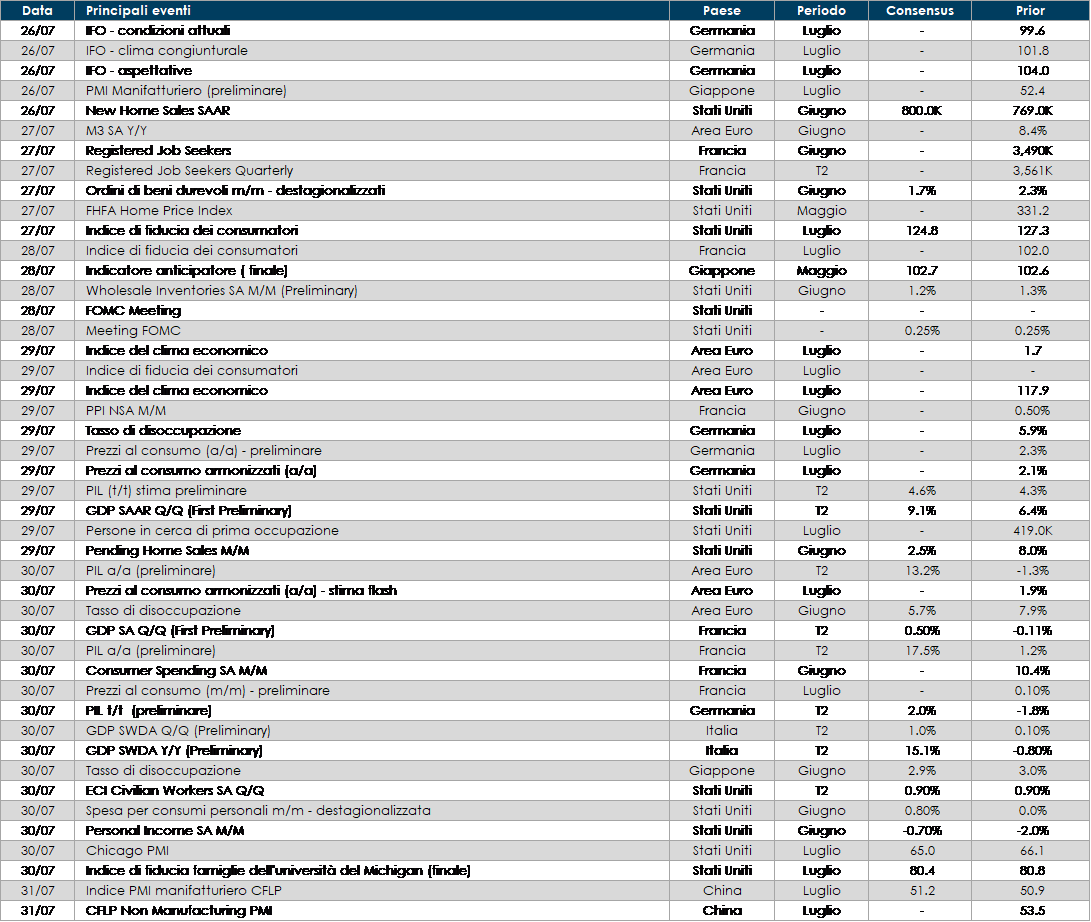The width and height of the screenshot is (1091, 922).
Task: Select the 419.0K prior value
Action: point(1031,531)
